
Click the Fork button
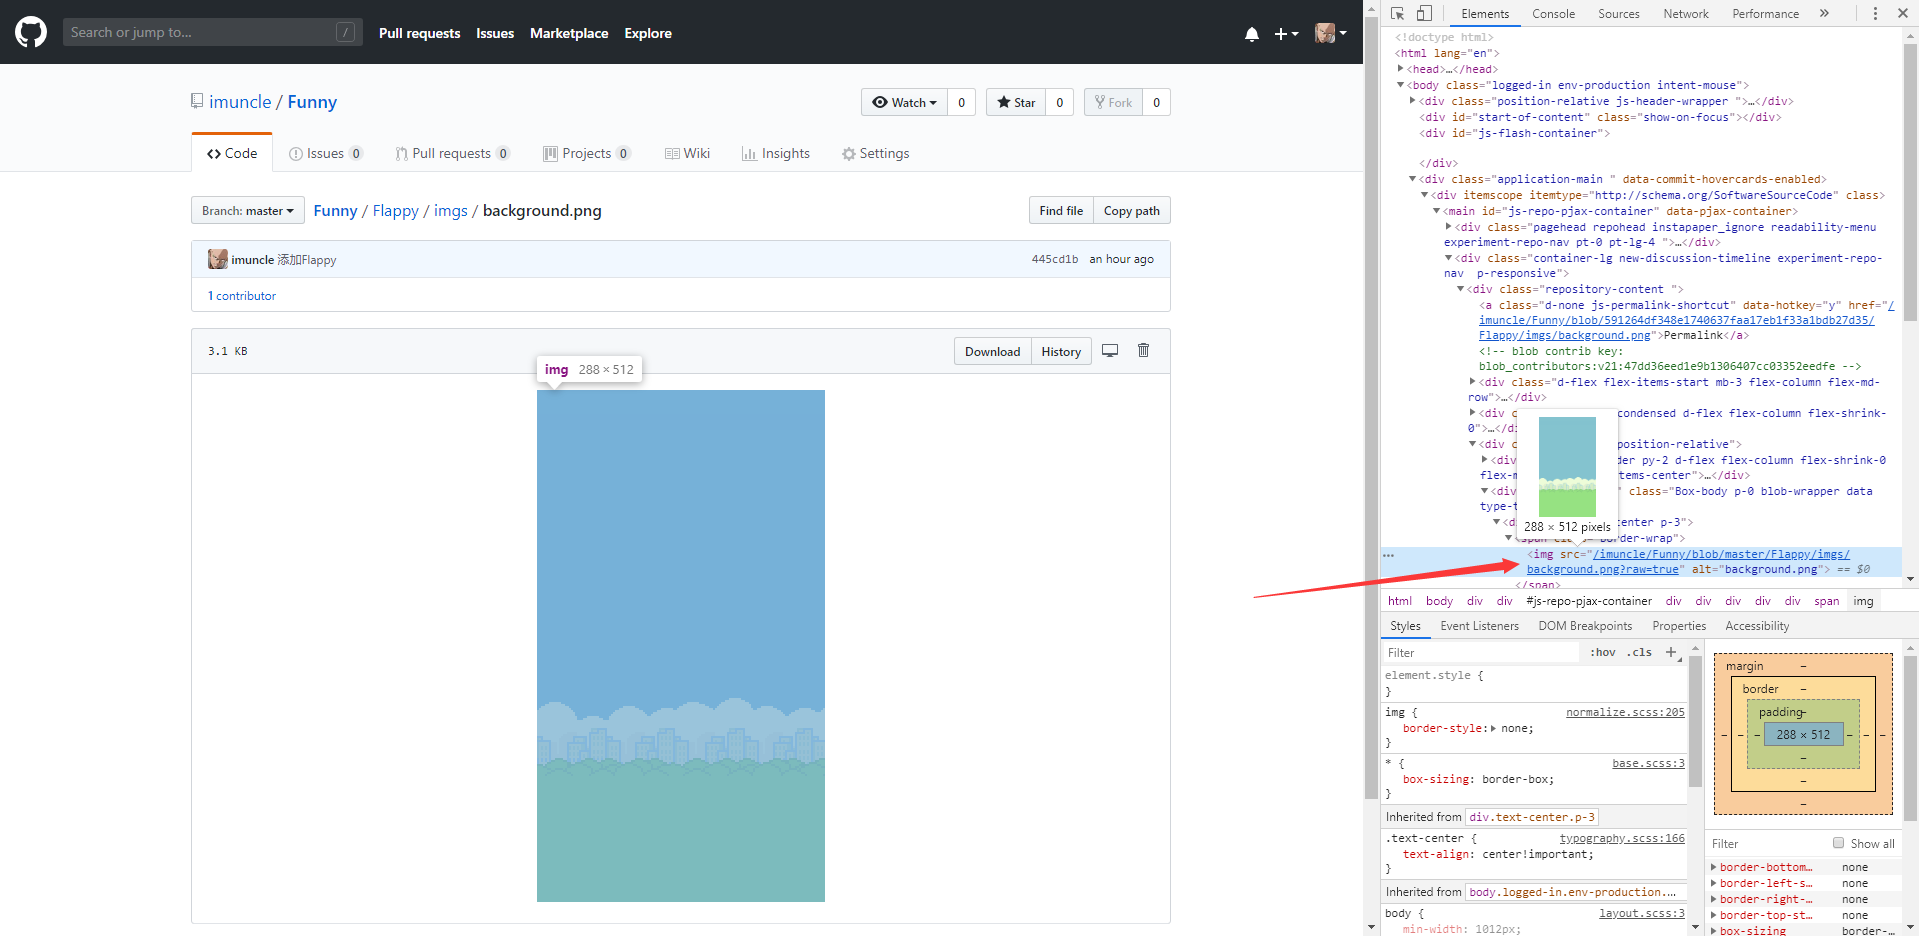[1113, 102]
